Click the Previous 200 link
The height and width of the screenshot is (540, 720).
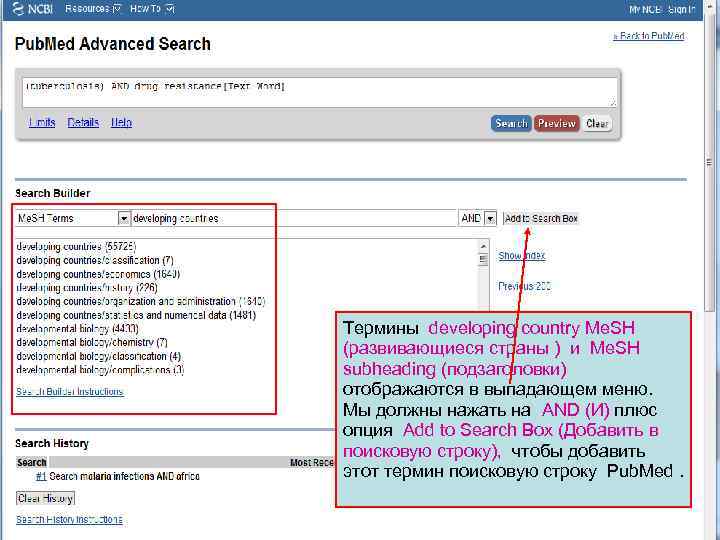coord(524,287)
